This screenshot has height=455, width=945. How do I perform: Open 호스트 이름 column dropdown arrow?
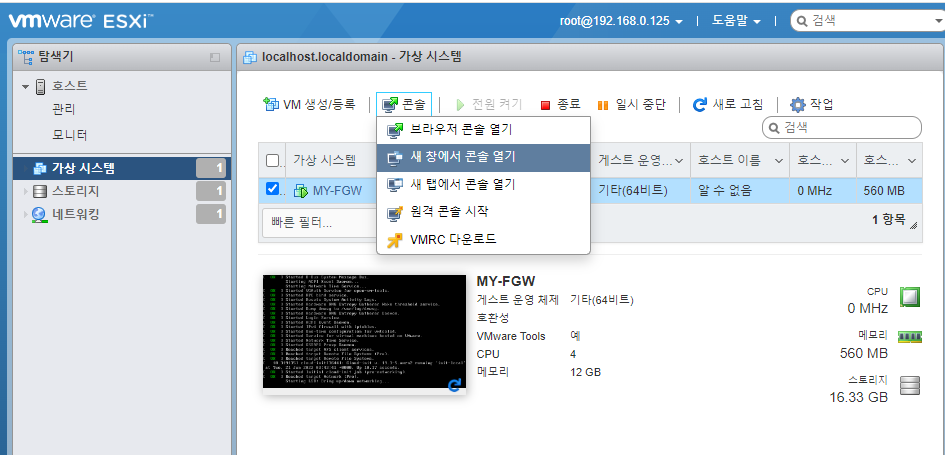pos(778,161)
